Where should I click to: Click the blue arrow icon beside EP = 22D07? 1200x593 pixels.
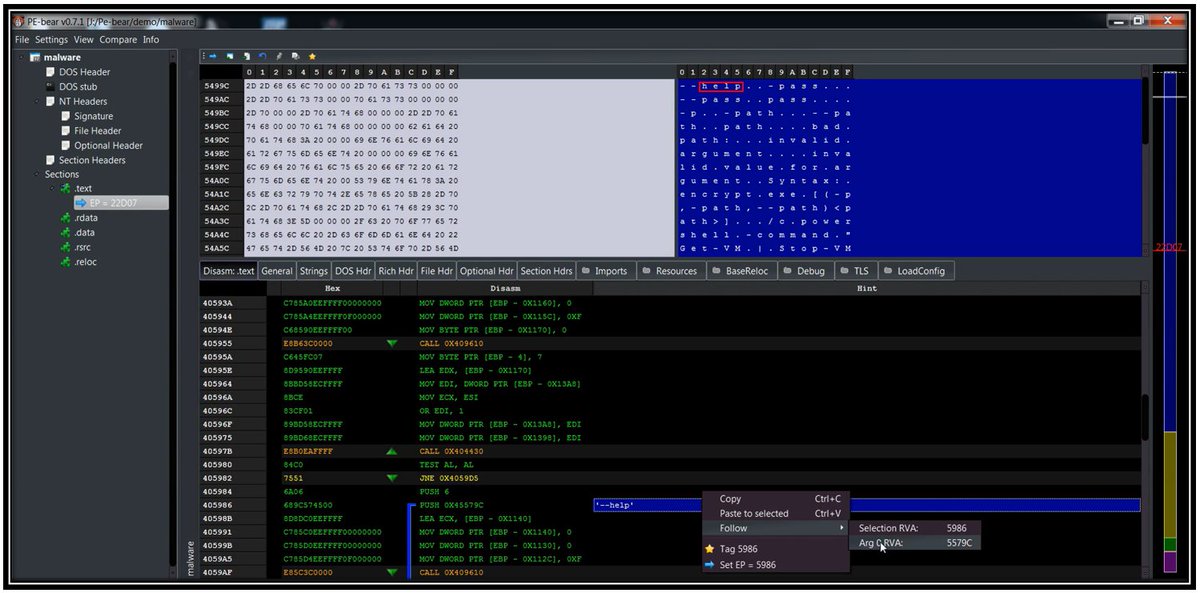tap(82, 203)
